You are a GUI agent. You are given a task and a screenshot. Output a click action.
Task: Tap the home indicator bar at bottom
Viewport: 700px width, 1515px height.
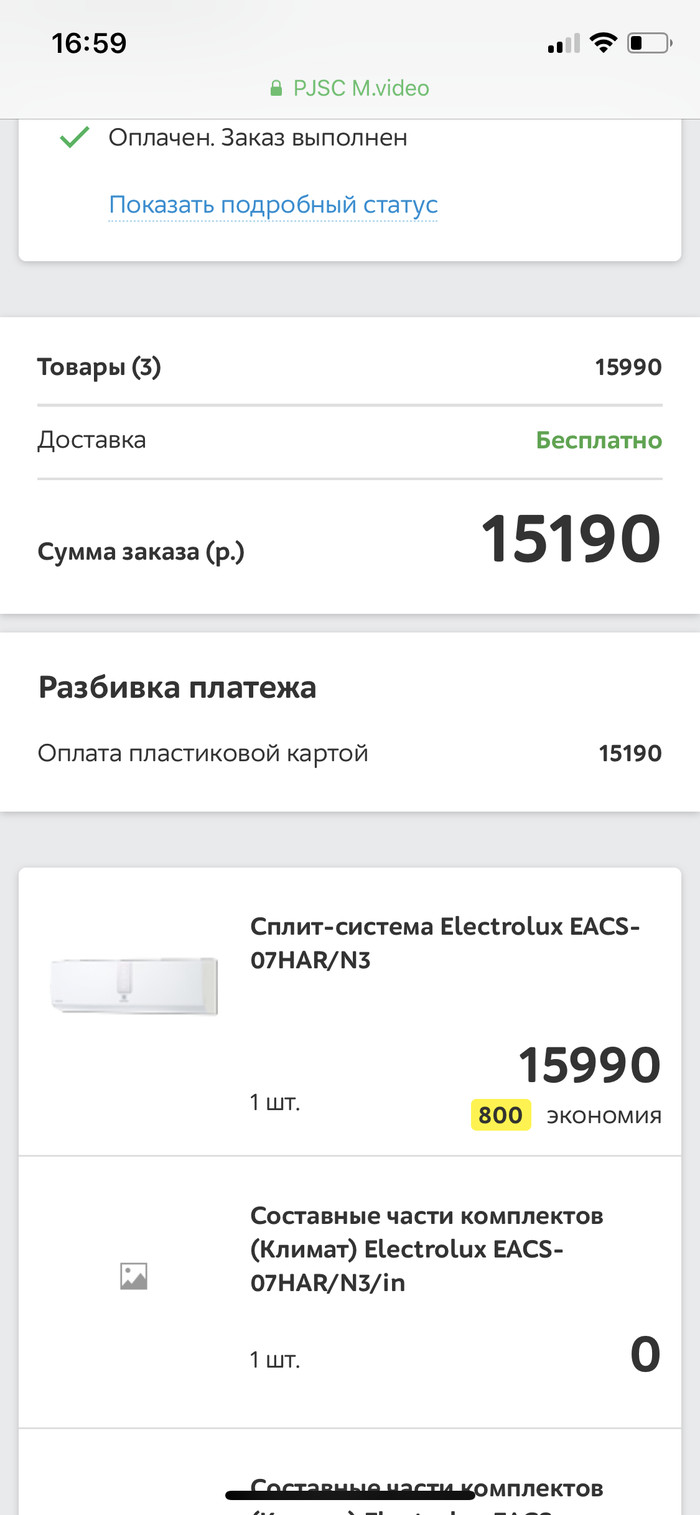(x=350, y=1496)
